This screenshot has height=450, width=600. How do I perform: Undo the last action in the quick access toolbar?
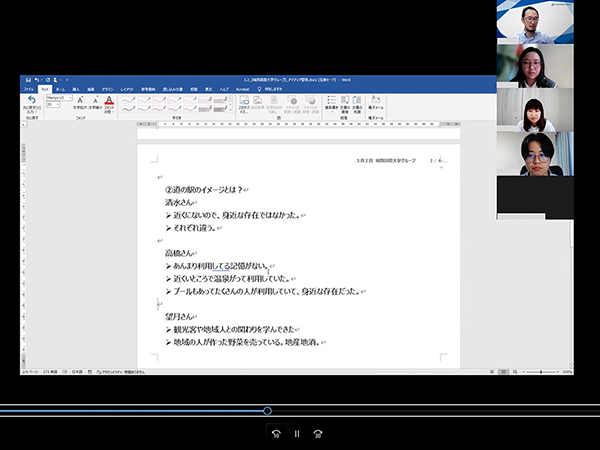pyautogui.click(x=37, y=80)
